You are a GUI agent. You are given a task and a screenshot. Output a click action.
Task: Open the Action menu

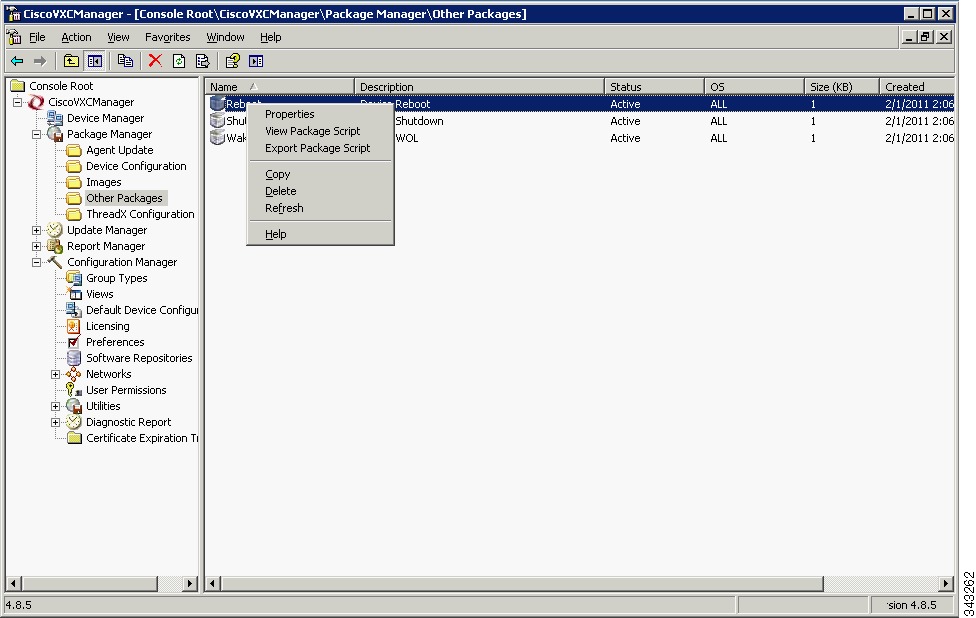[76, 37]
